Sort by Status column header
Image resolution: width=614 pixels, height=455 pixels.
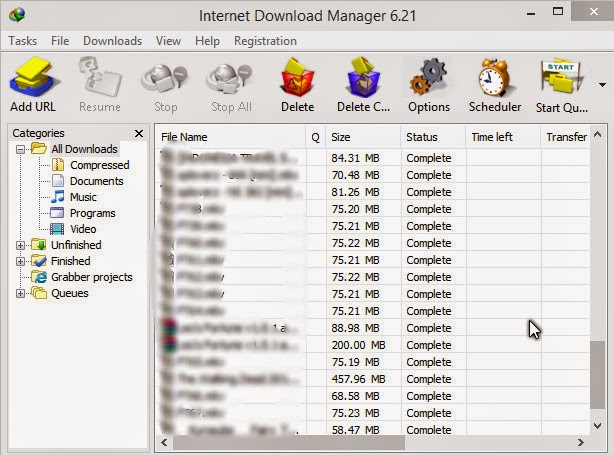click(433, 137)
